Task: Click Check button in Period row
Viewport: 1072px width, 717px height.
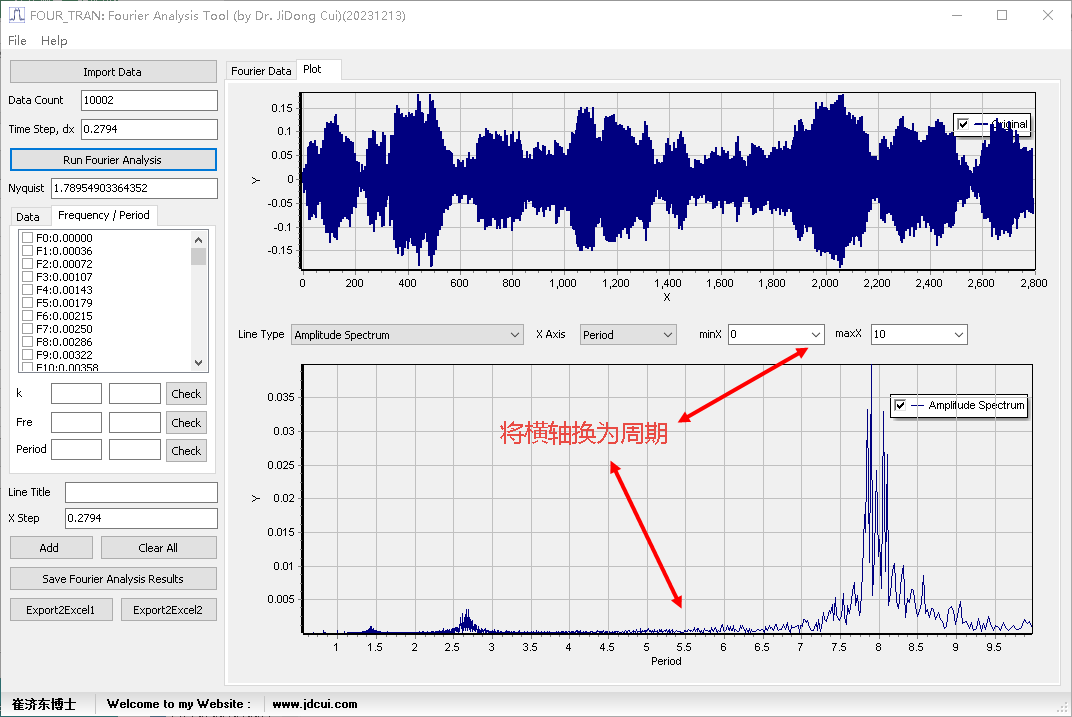Action: pyautogui.click(x=186, y=451)
